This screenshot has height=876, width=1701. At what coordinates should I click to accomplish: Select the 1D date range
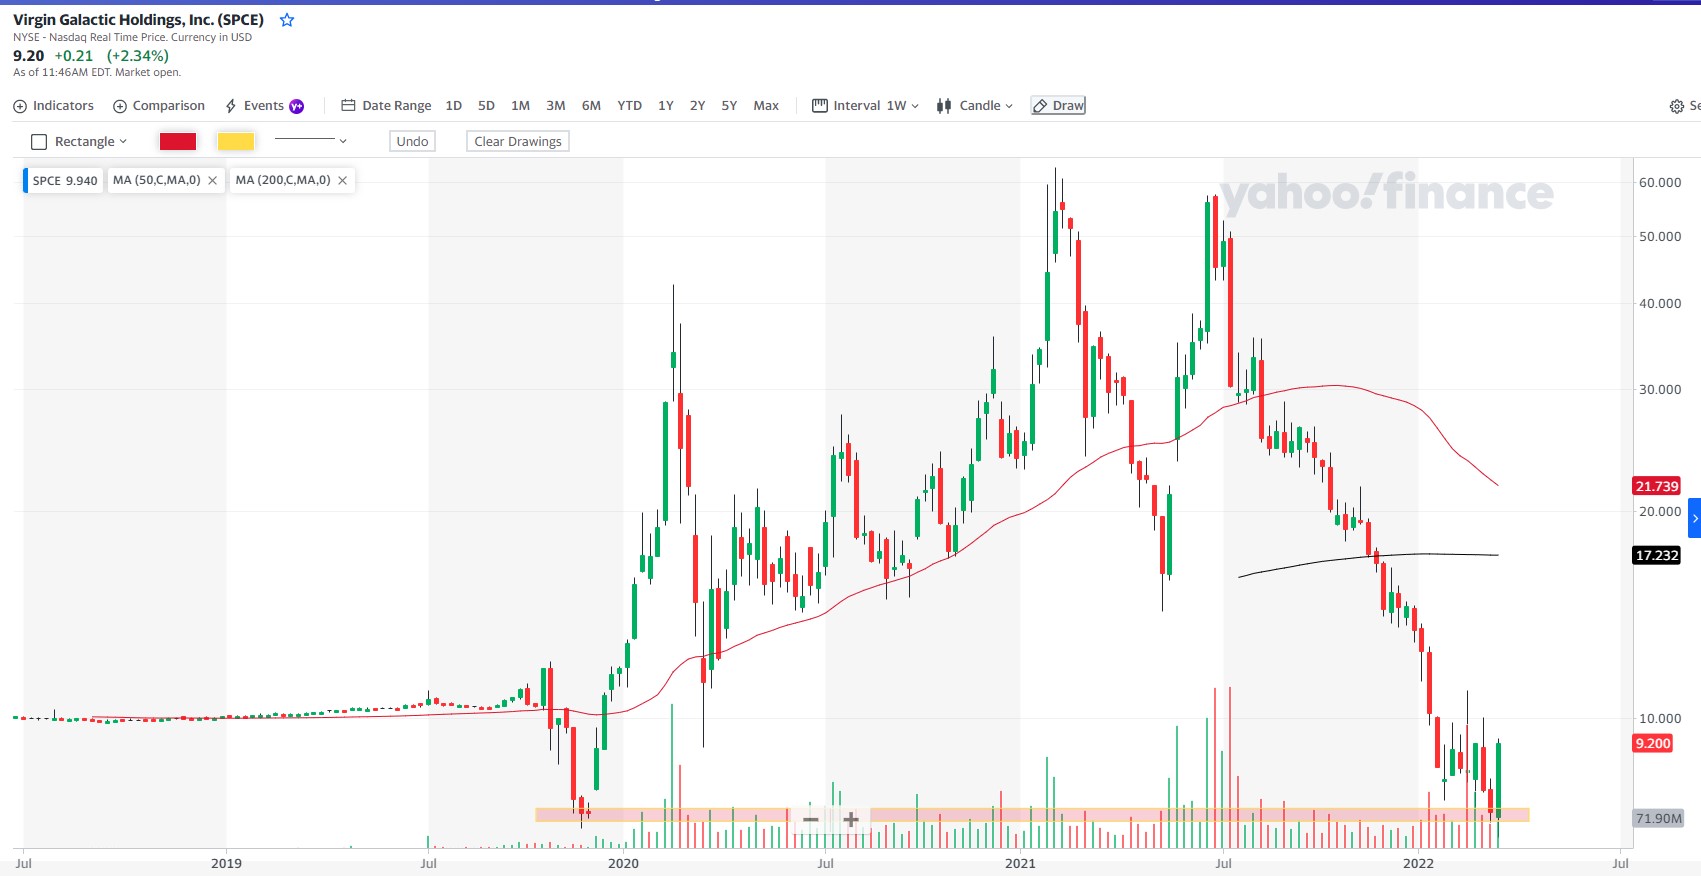[x=454, y=106]
